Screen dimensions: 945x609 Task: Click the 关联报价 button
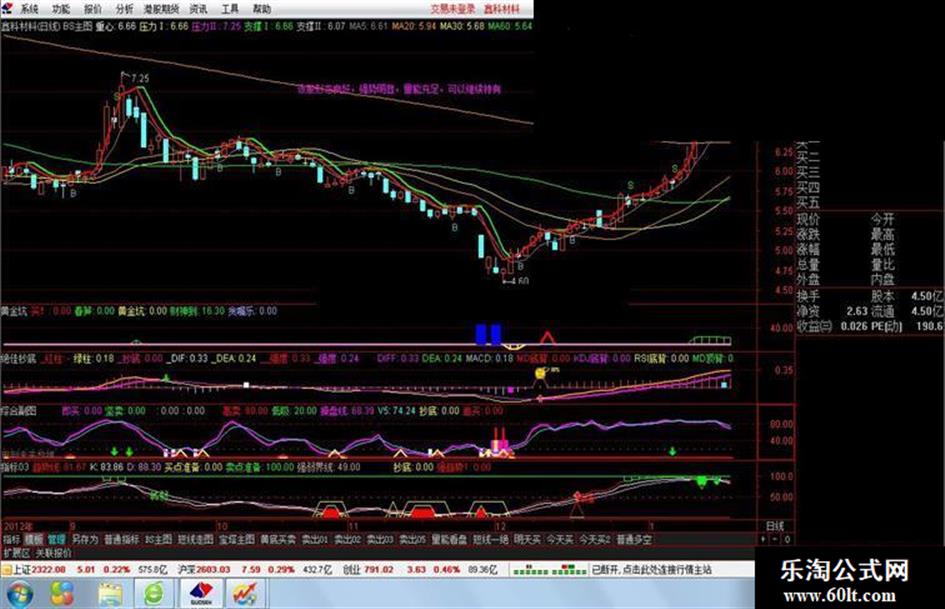pyautogui.click(x=54, y=552)
